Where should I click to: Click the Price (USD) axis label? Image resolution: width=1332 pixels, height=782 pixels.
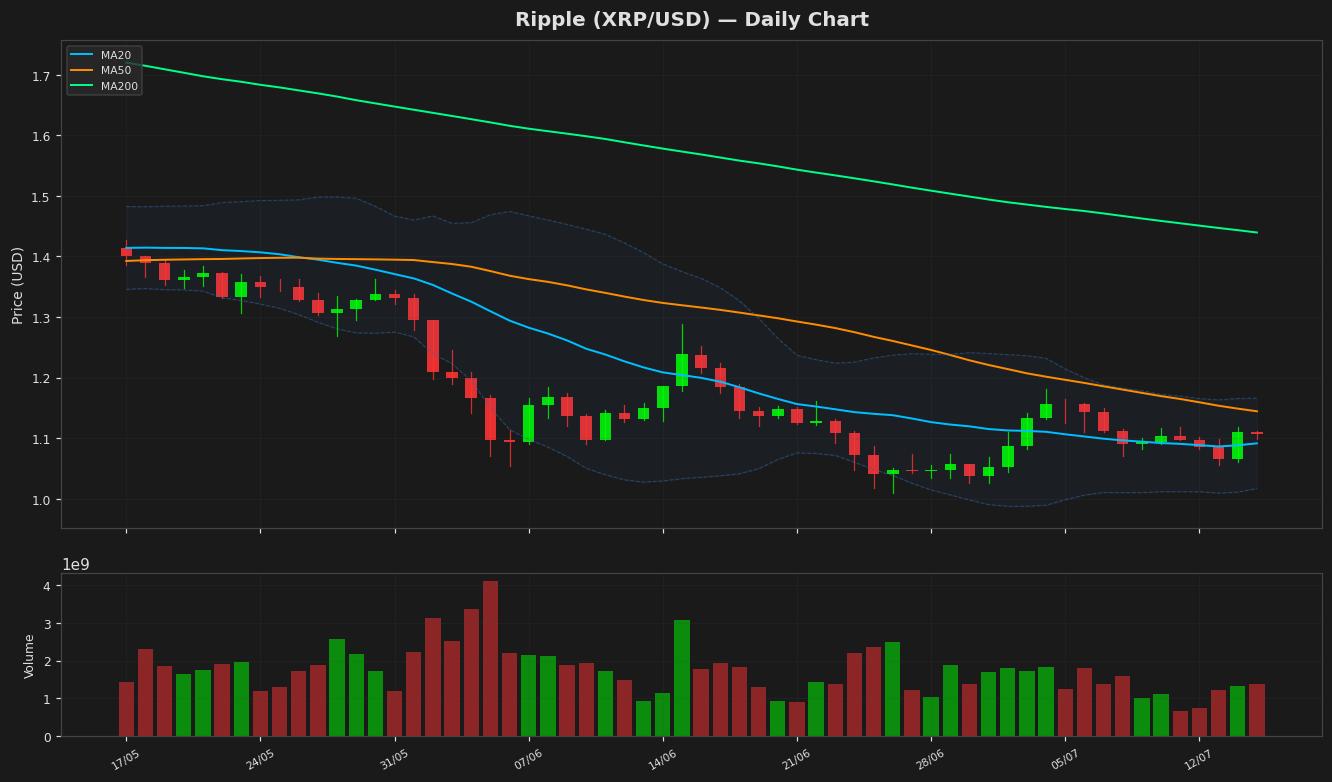[18, 285]
